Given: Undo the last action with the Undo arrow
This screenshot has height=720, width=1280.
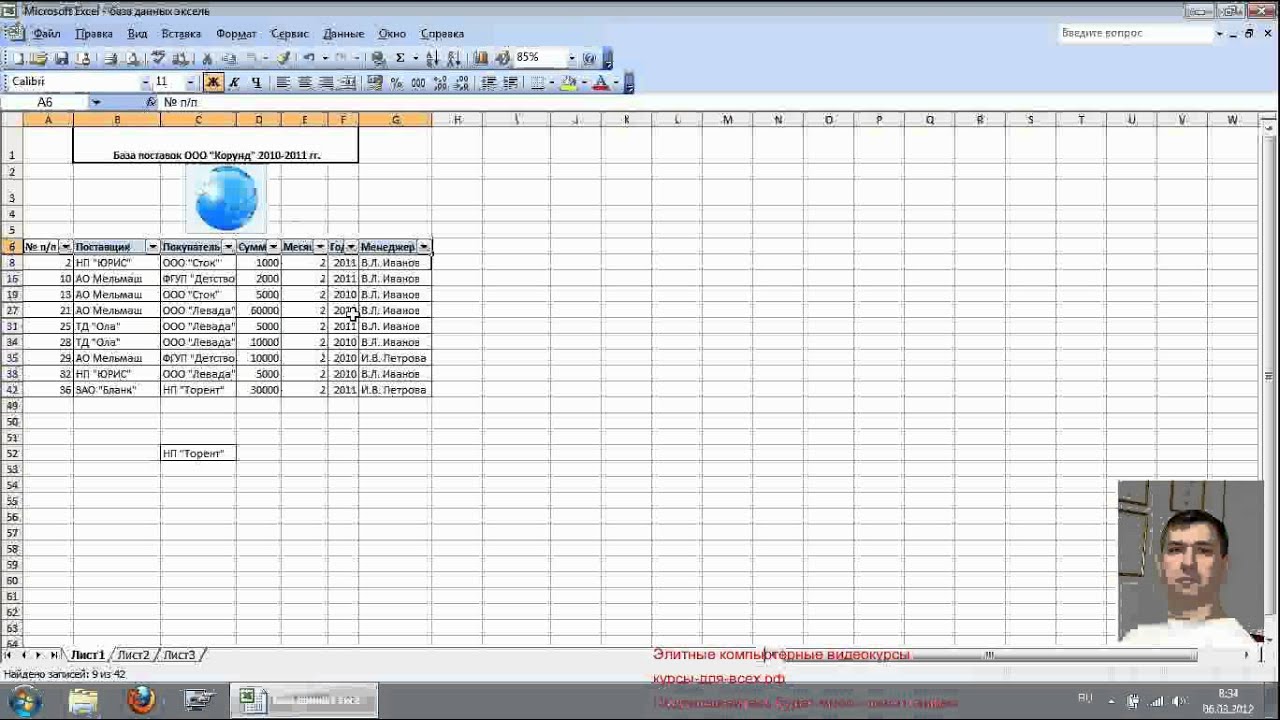Looking at the screenshot, I should (x=309, y=59).
